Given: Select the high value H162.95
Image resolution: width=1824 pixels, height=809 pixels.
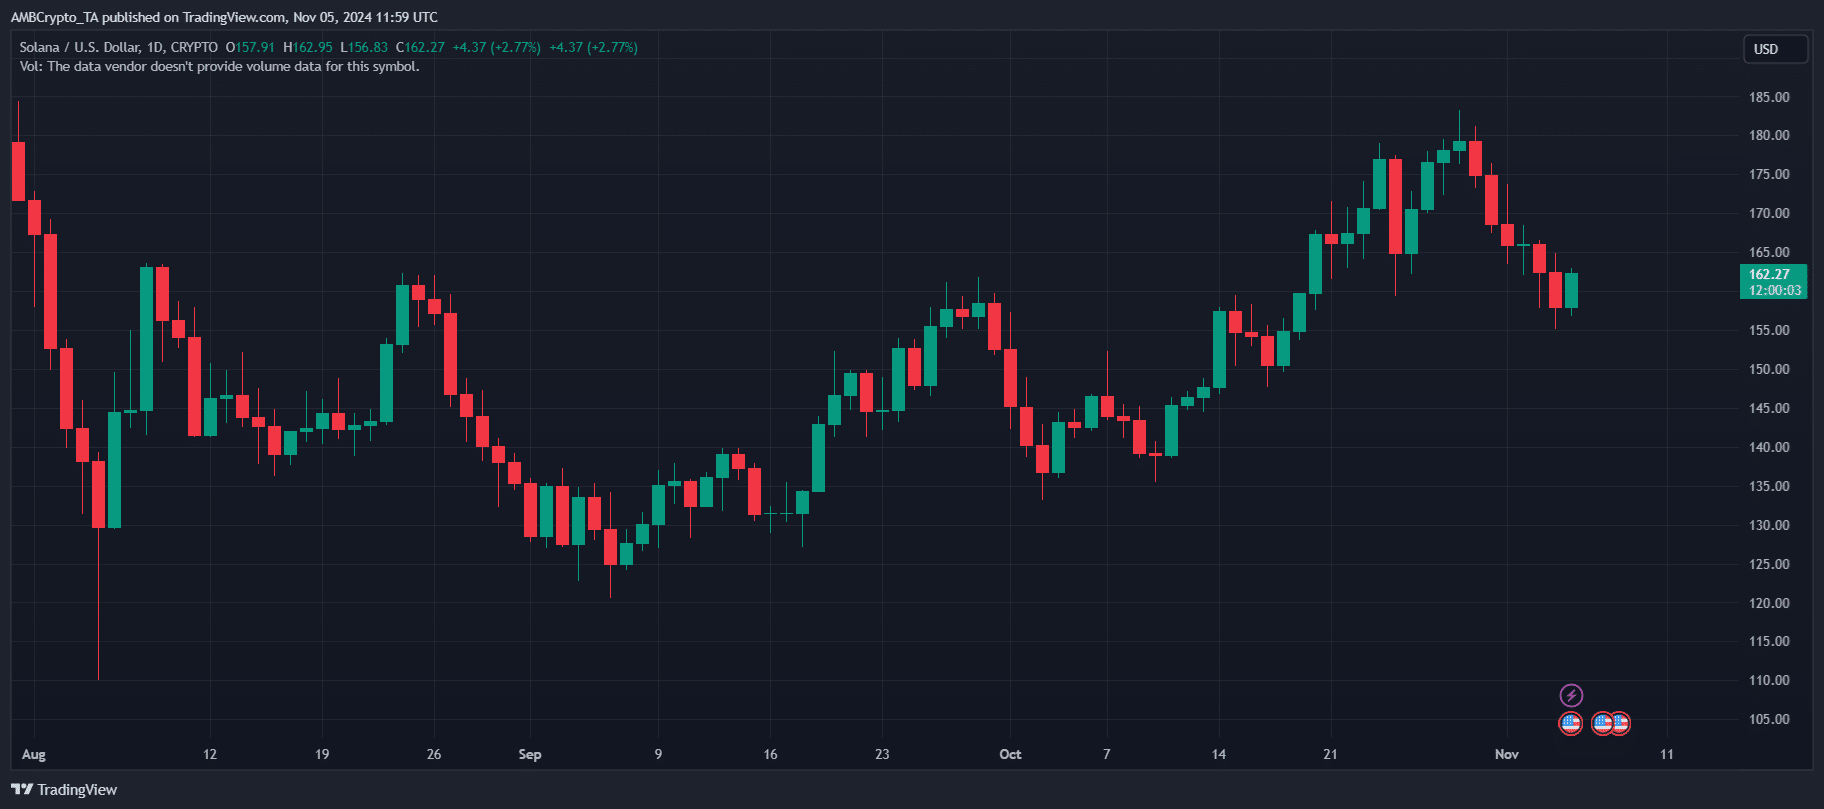Looking at the screenshot, I should click(x=308, y=47).
